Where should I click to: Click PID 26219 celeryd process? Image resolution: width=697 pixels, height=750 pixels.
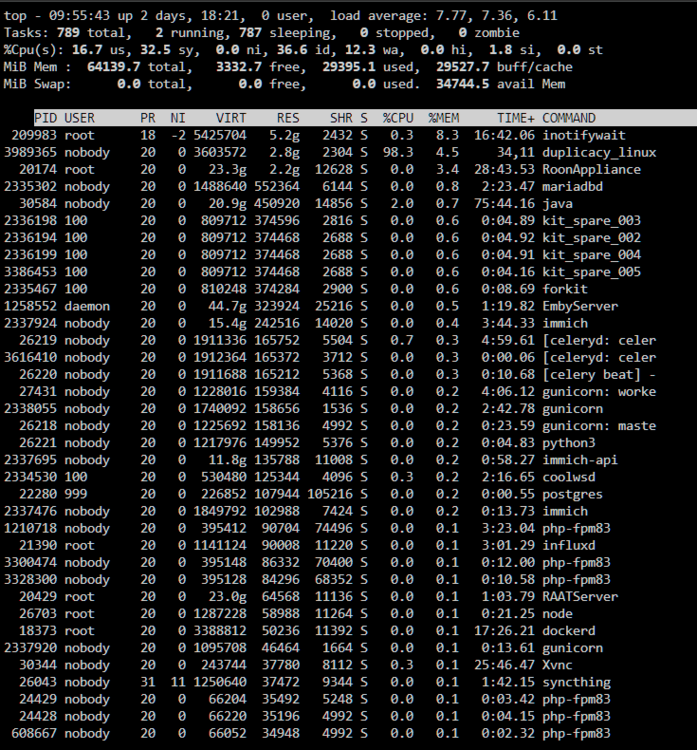tap(38, 341)
